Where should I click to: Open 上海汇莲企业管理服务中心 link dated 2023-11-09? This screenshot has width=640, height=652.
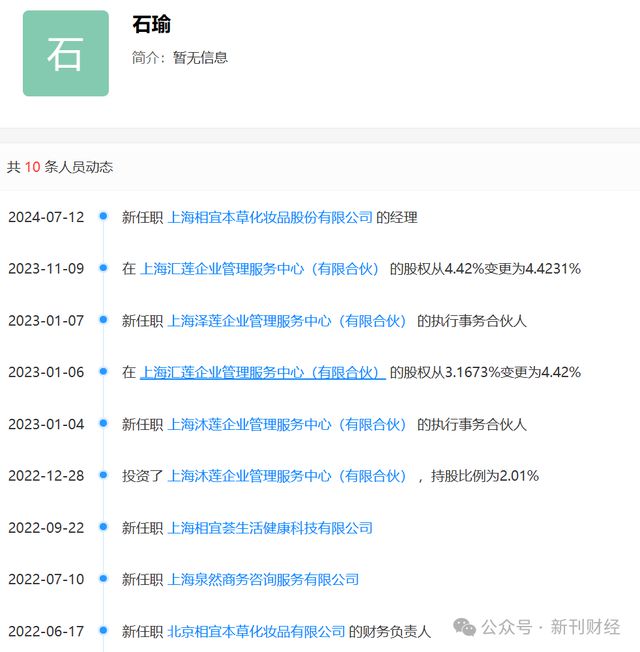coord(259,269)
